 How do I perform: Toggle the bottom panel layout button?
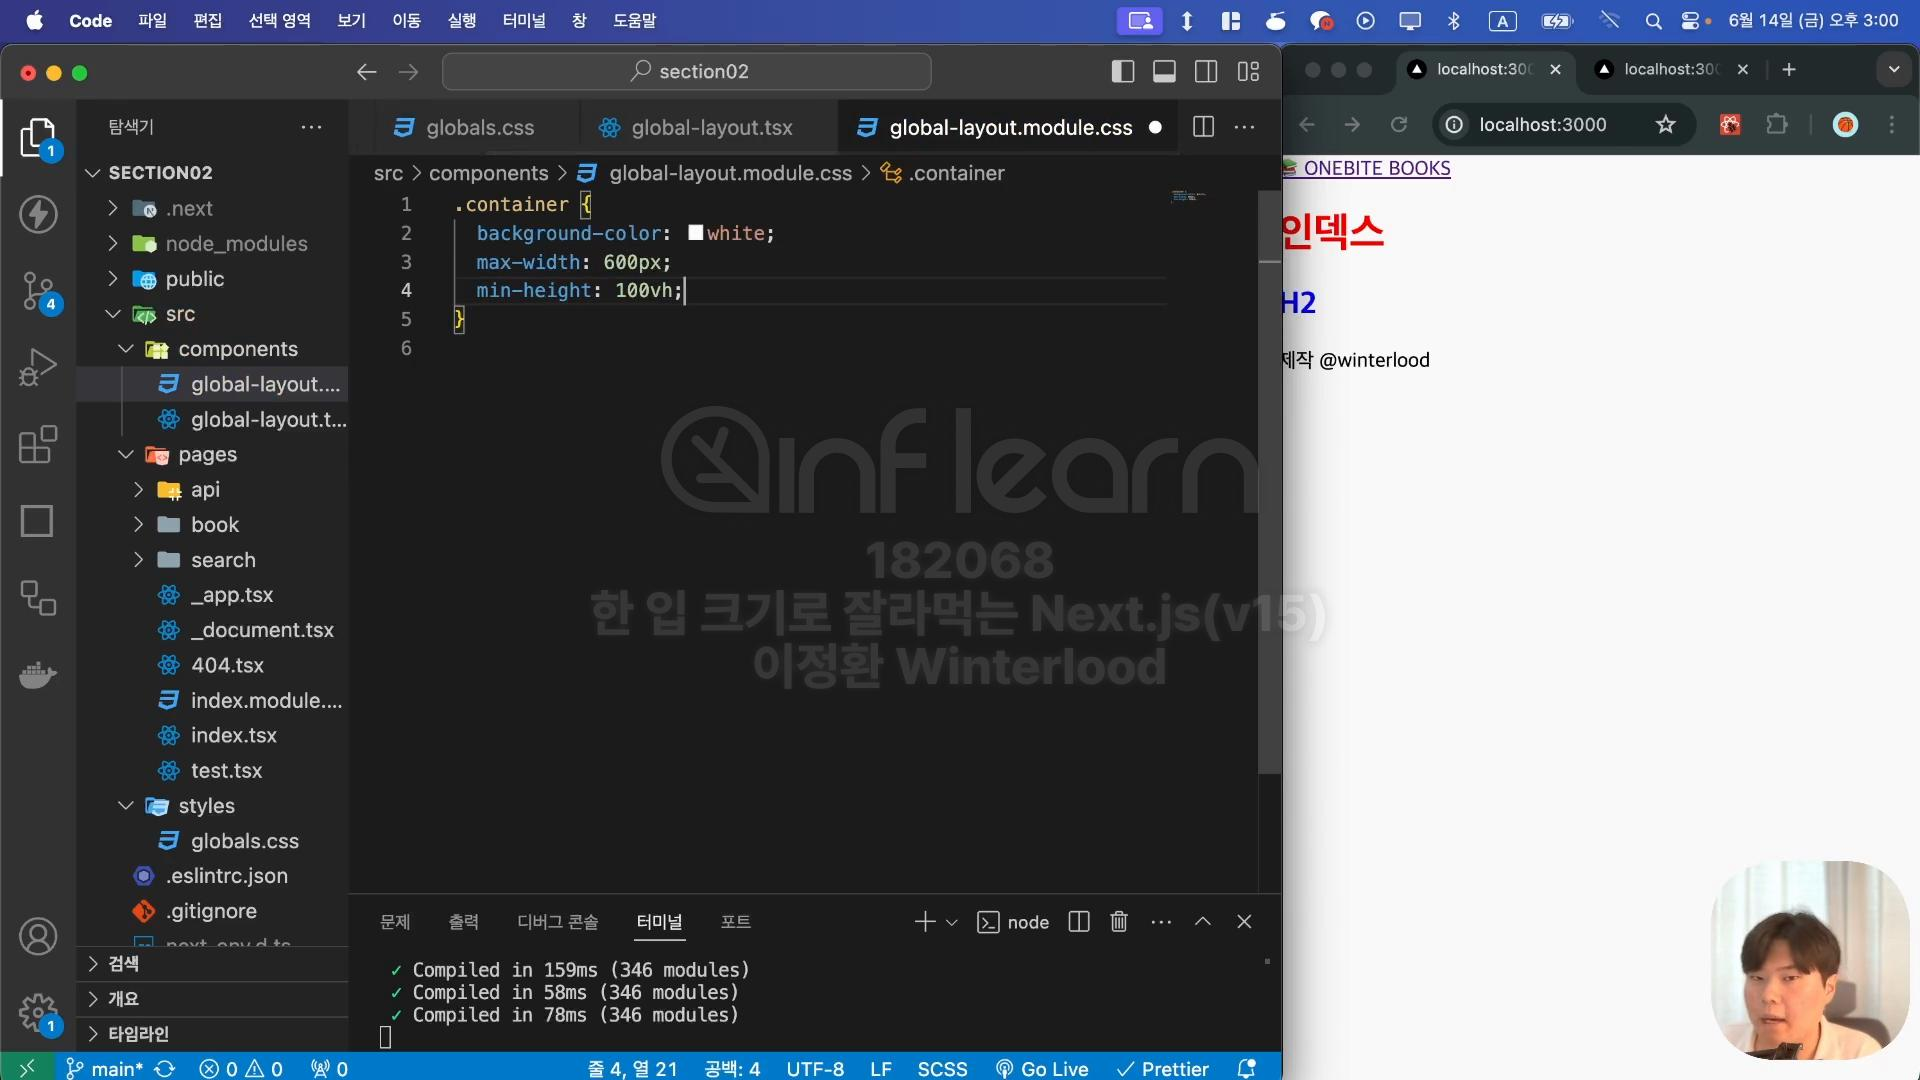(1164, 71)
